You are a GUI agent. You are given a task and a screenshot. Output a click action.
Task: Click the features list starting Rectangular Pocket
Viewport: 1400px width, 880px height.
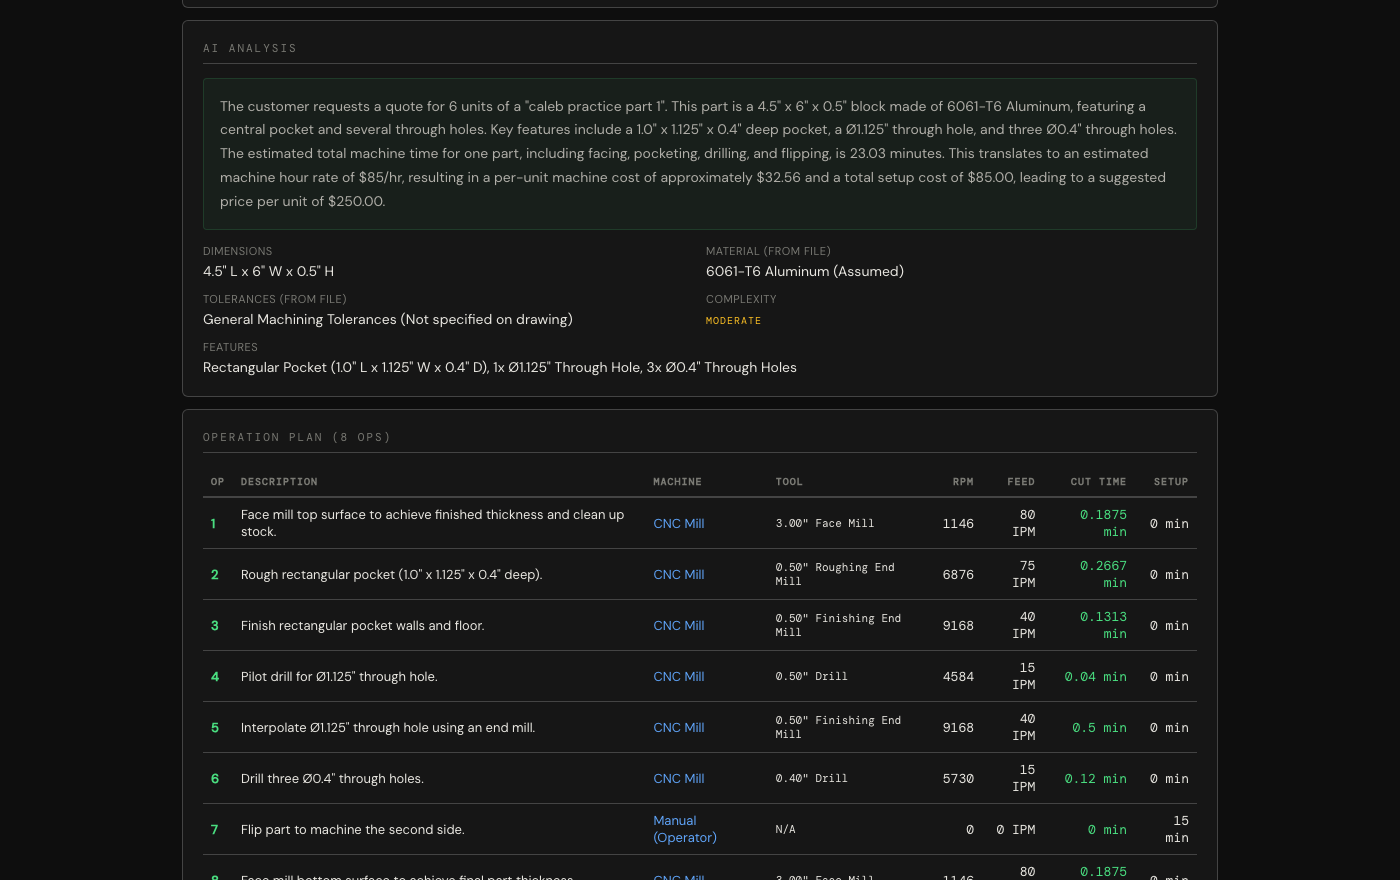click(x=500, y=367)
